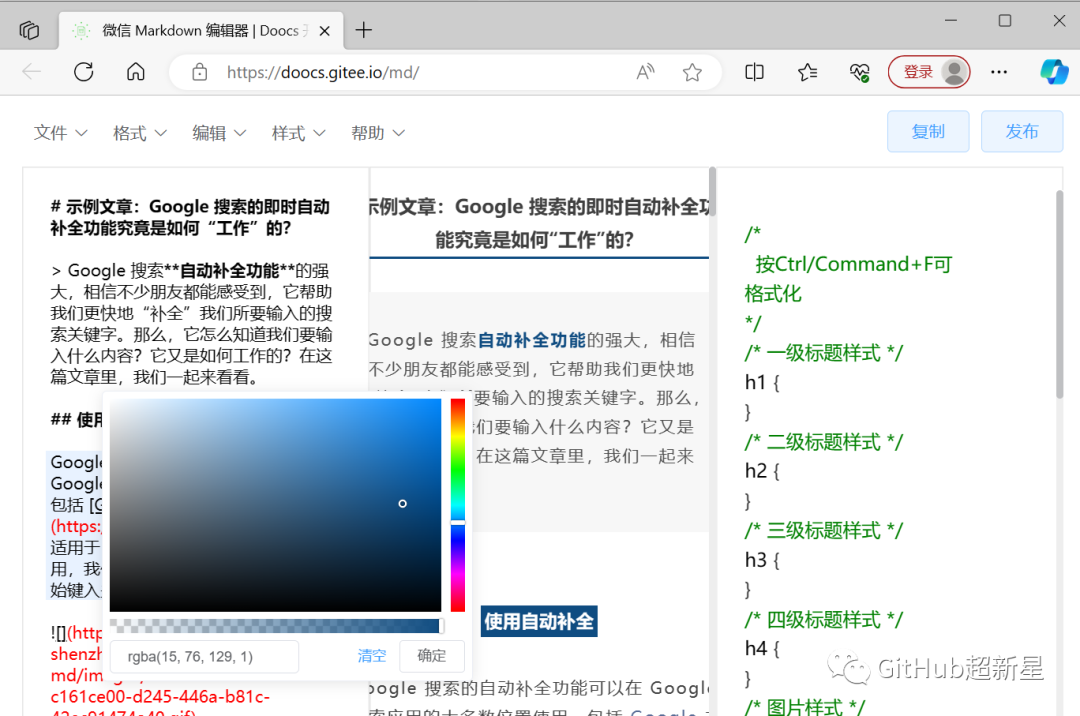Click the preview pane scrollbar
This screenshot has height=716, width=1080.
(712, 192)
